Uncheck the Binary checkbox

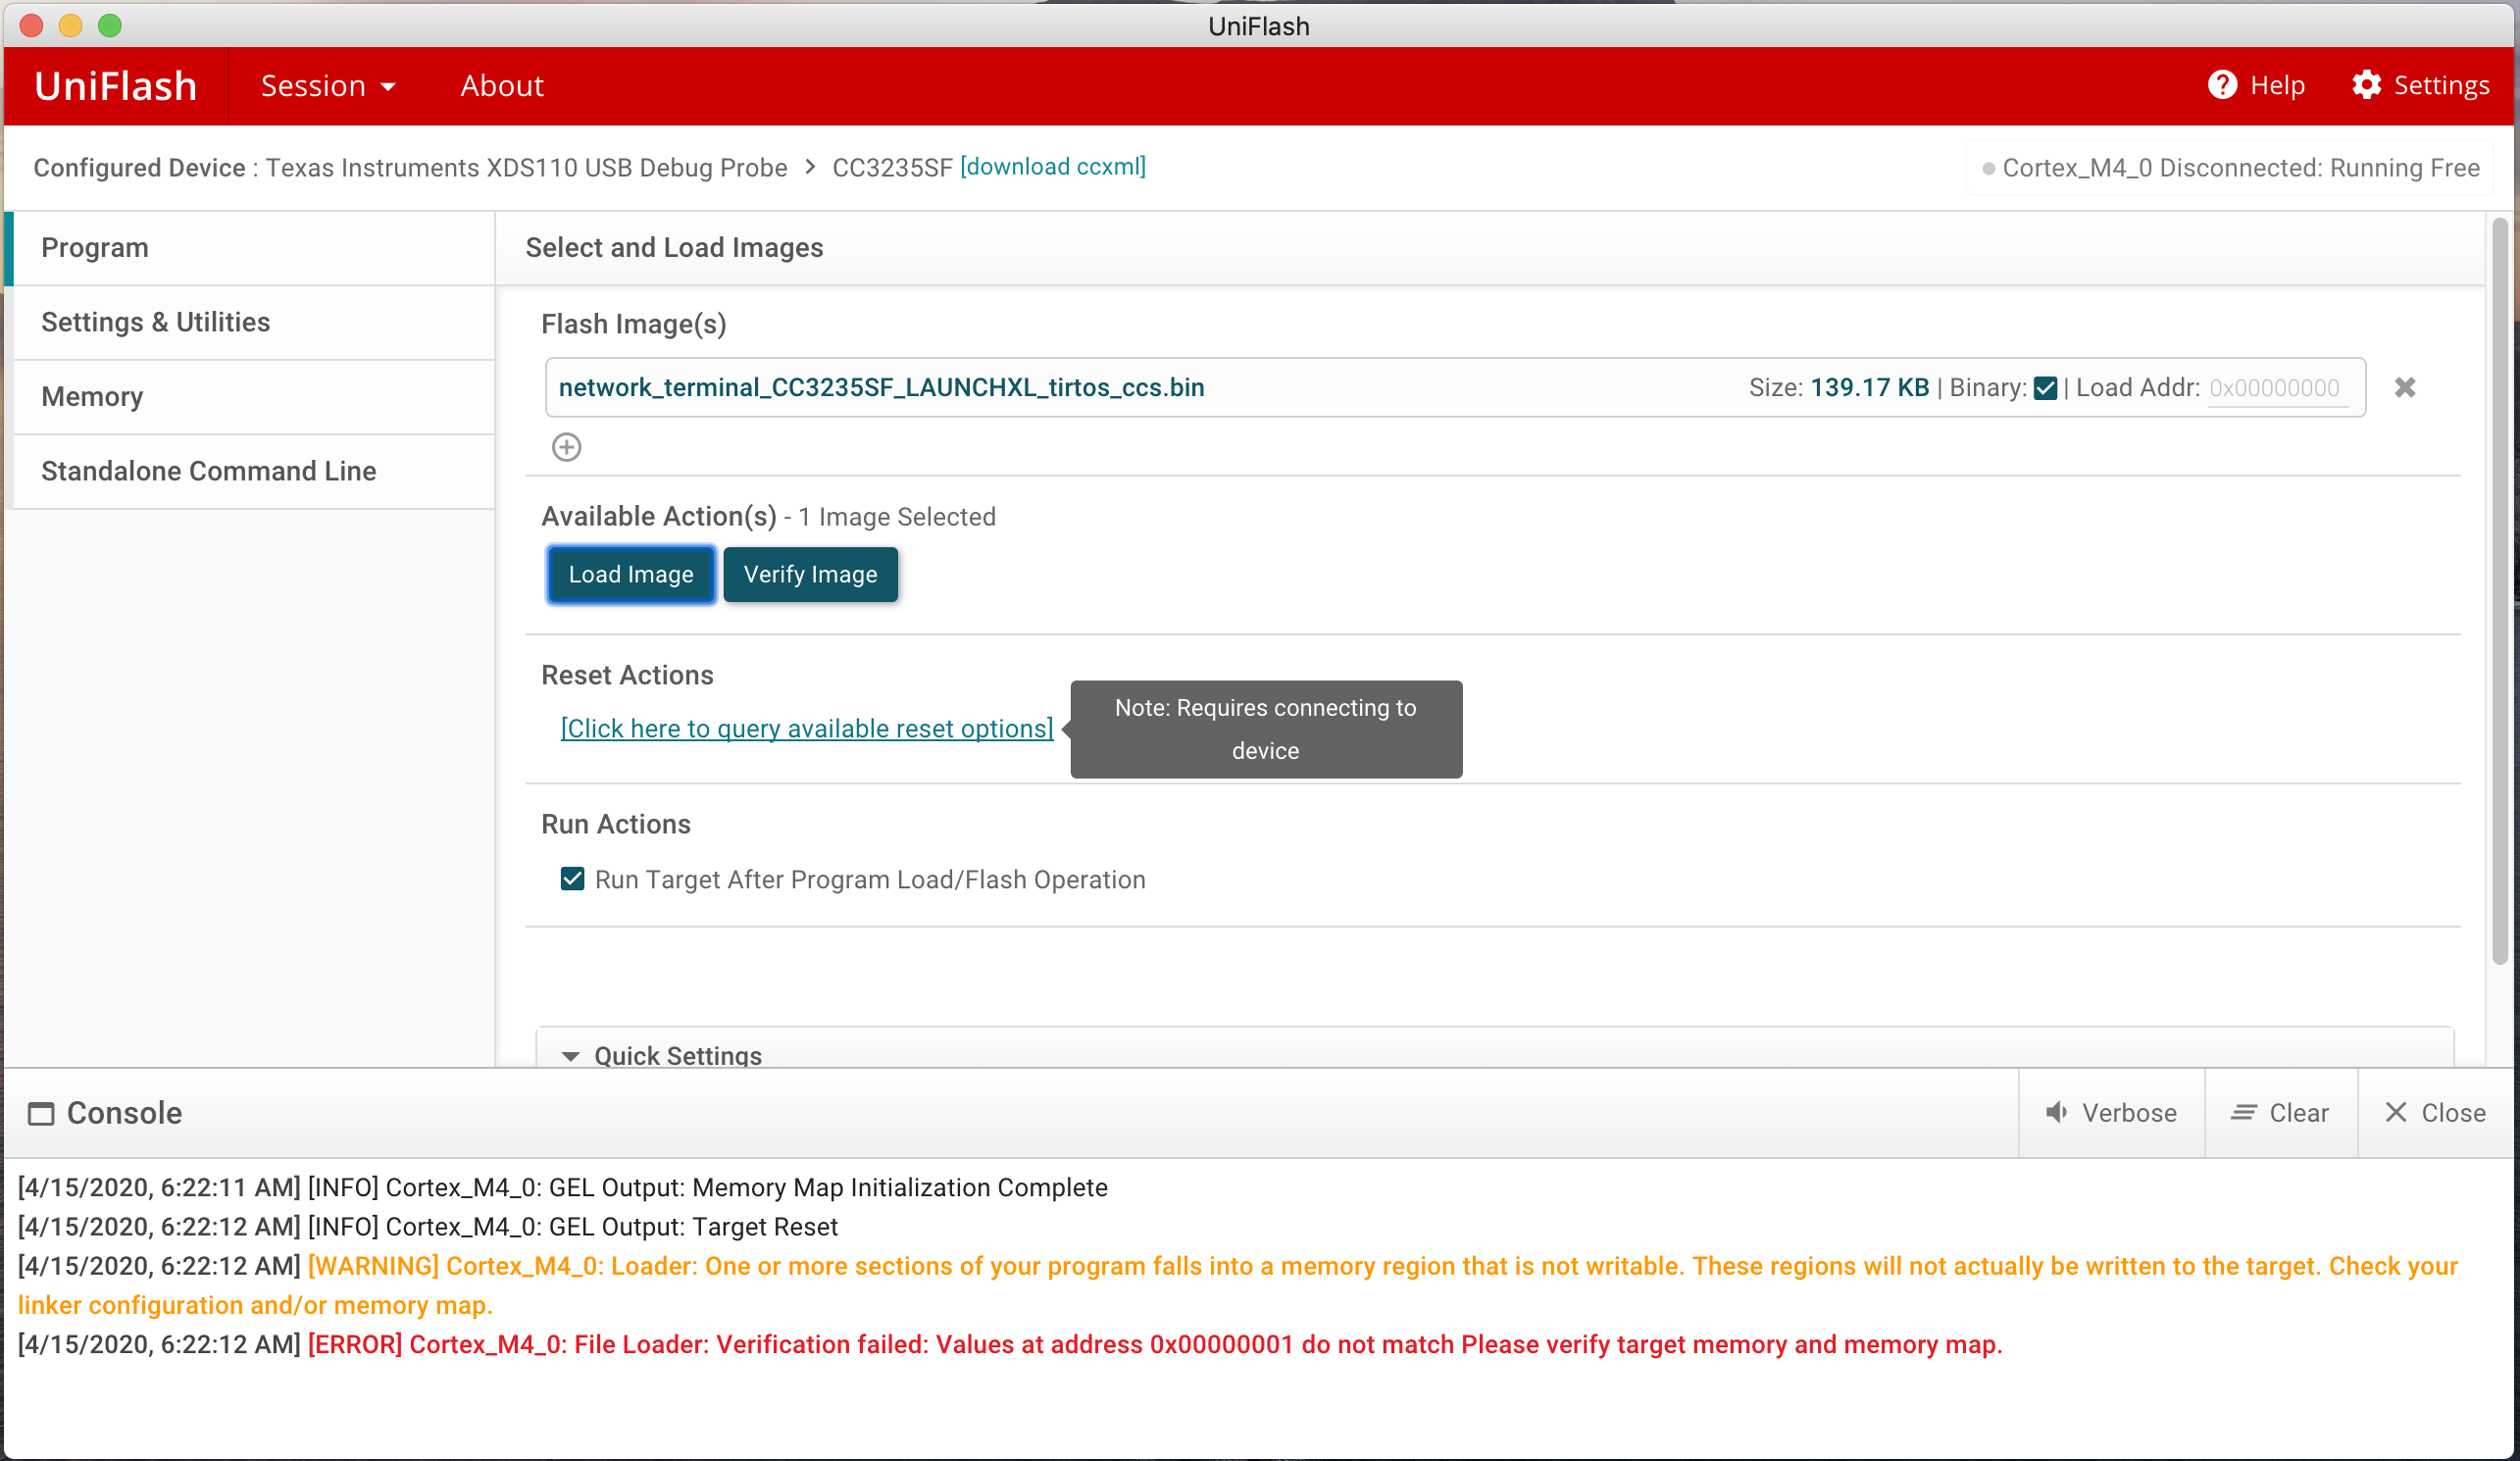click(x=2045, y=388)
